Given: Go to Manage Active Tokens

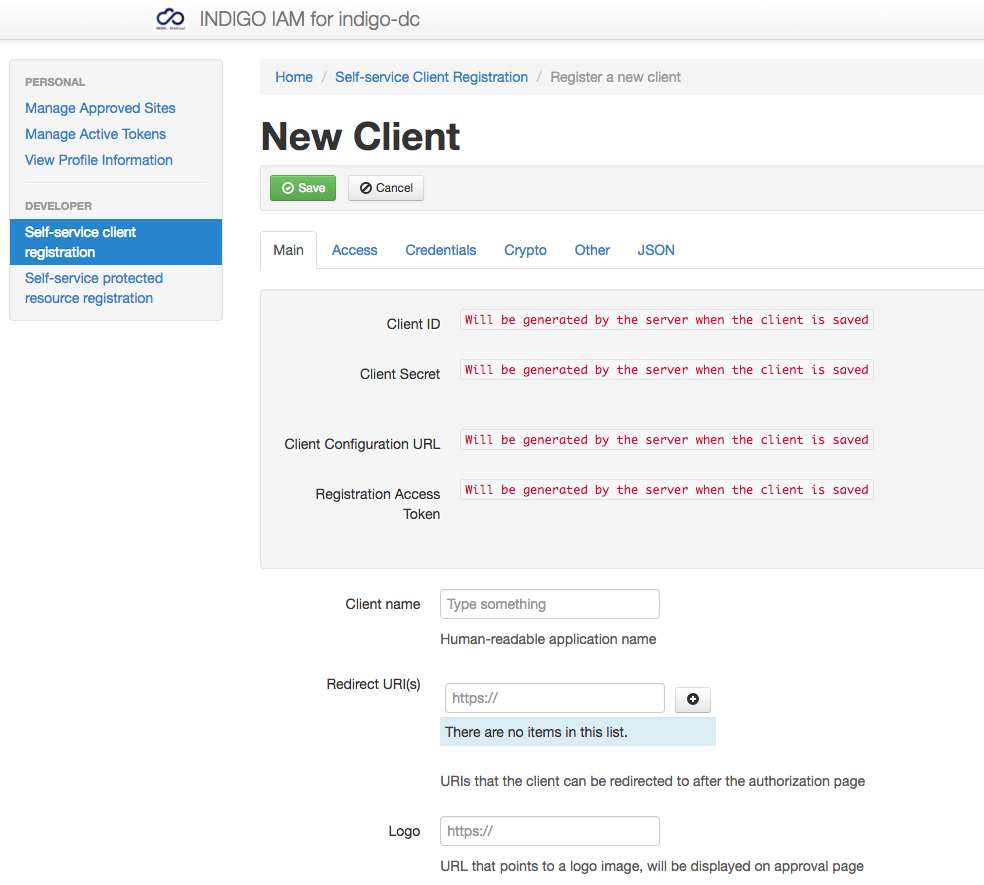Looking at the screenshot, I should (x=95, y=134).
